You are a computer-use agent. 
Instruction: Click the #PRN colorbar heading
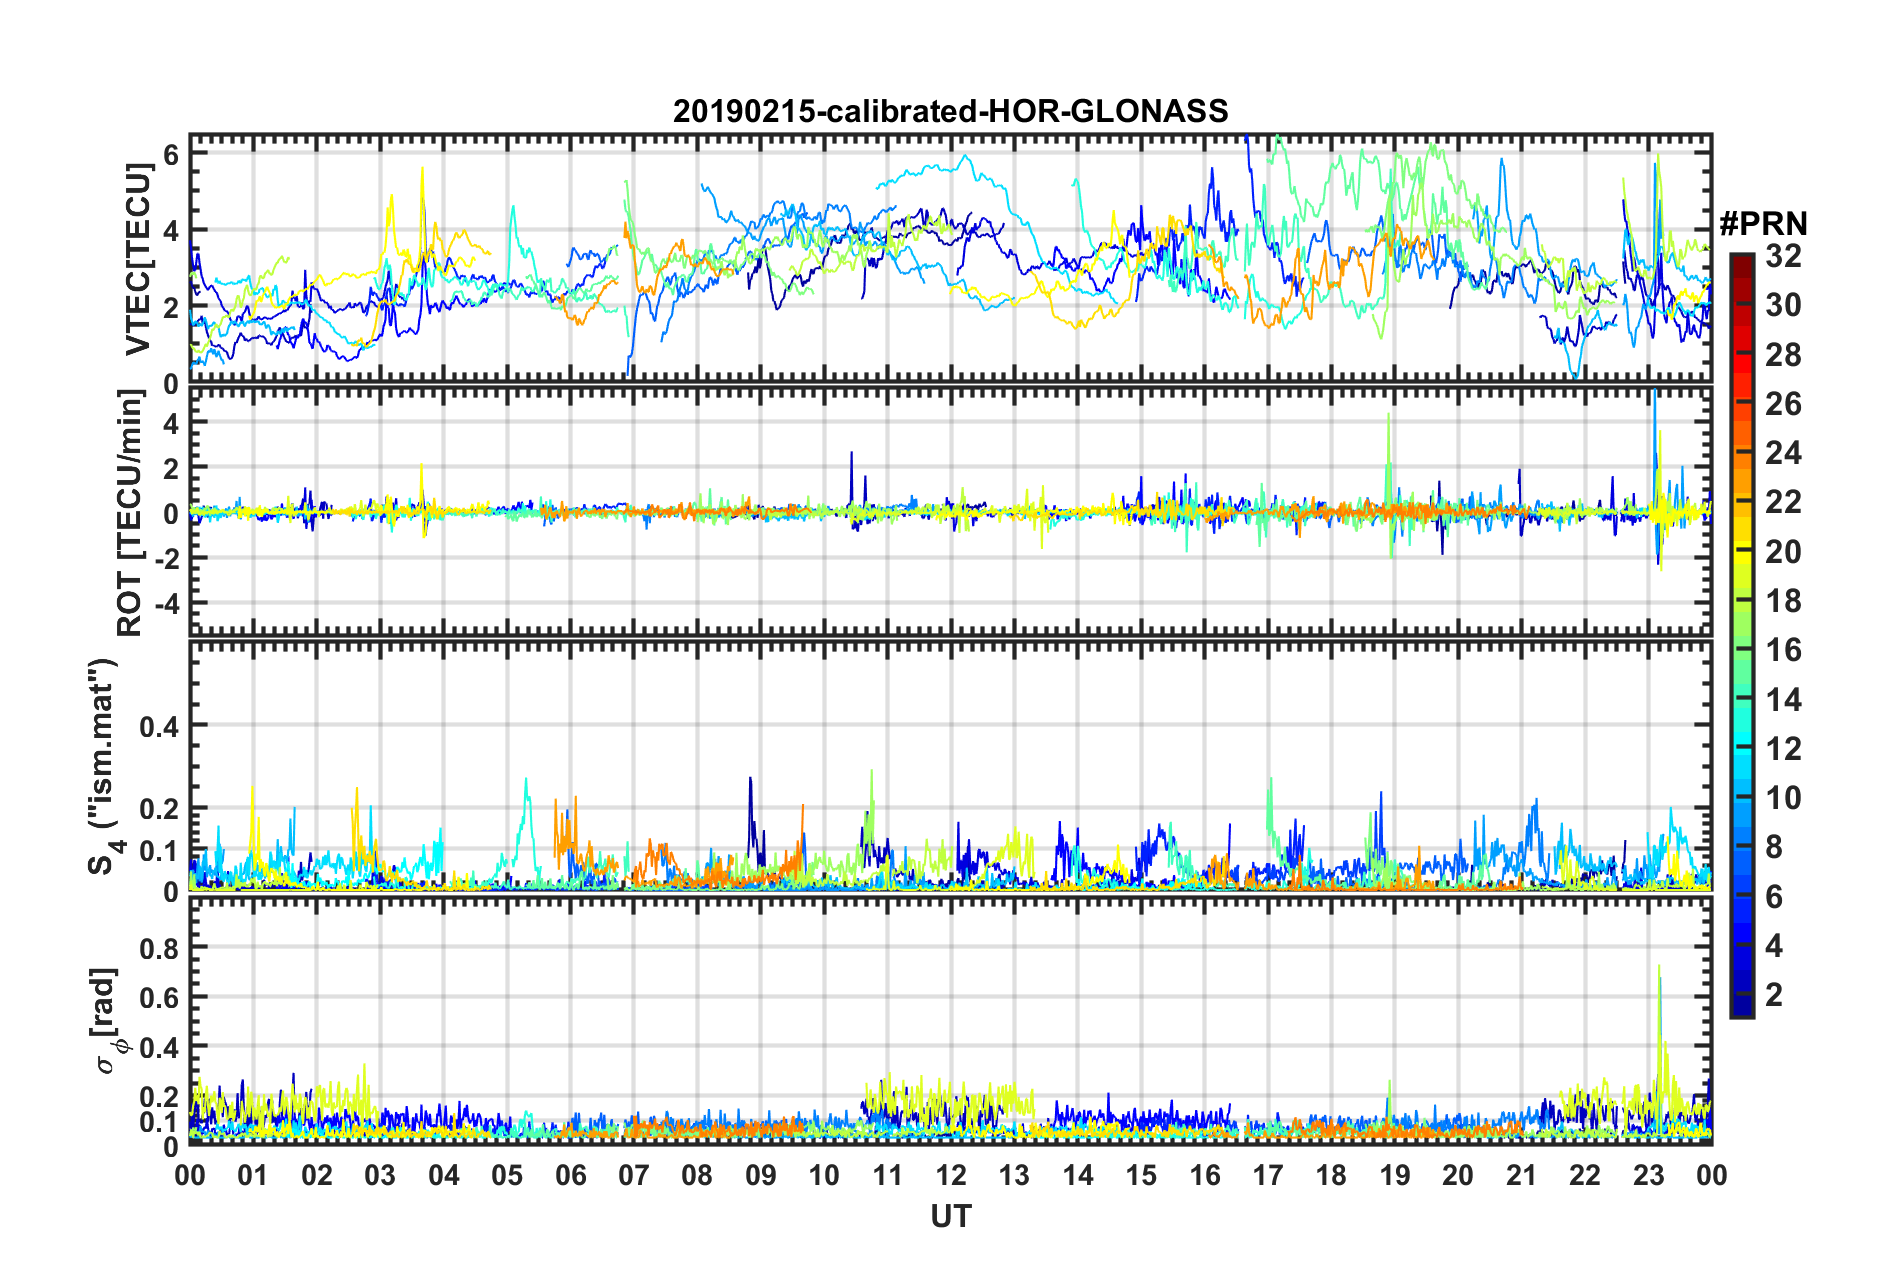pyautogui.click(x=1763, y=223)
